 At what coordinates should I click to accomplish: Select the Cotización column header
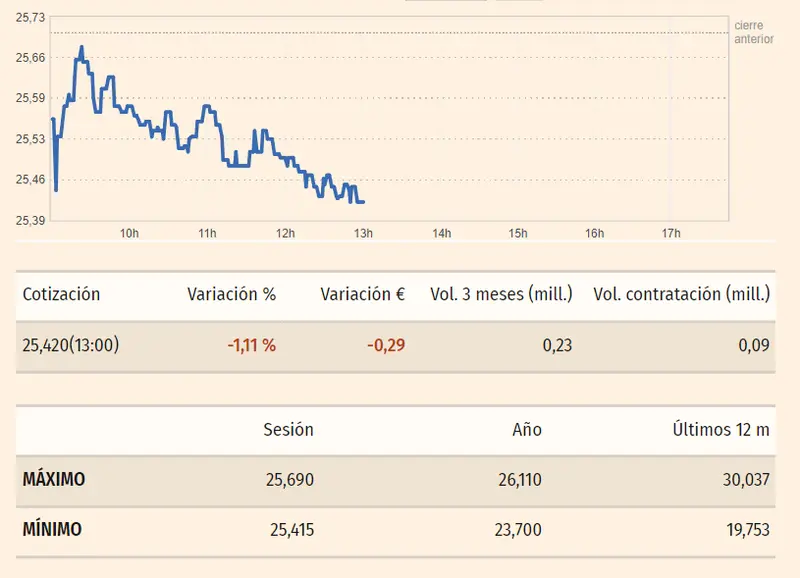click(x=62, y=295)
